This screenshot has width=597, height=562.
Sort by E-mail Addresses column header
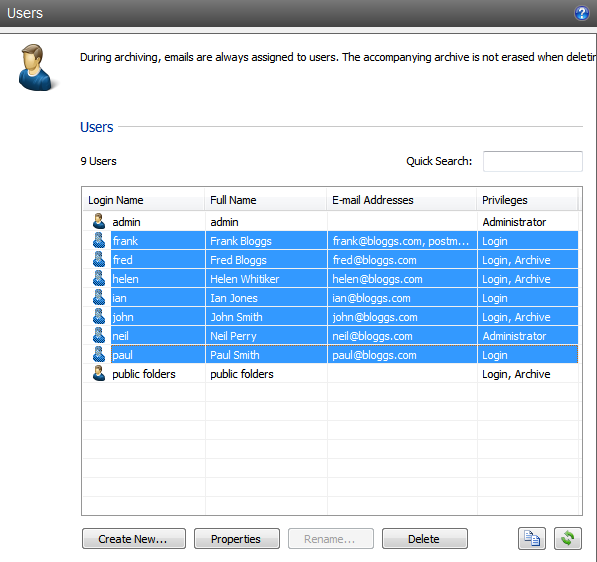coord(402,200)
